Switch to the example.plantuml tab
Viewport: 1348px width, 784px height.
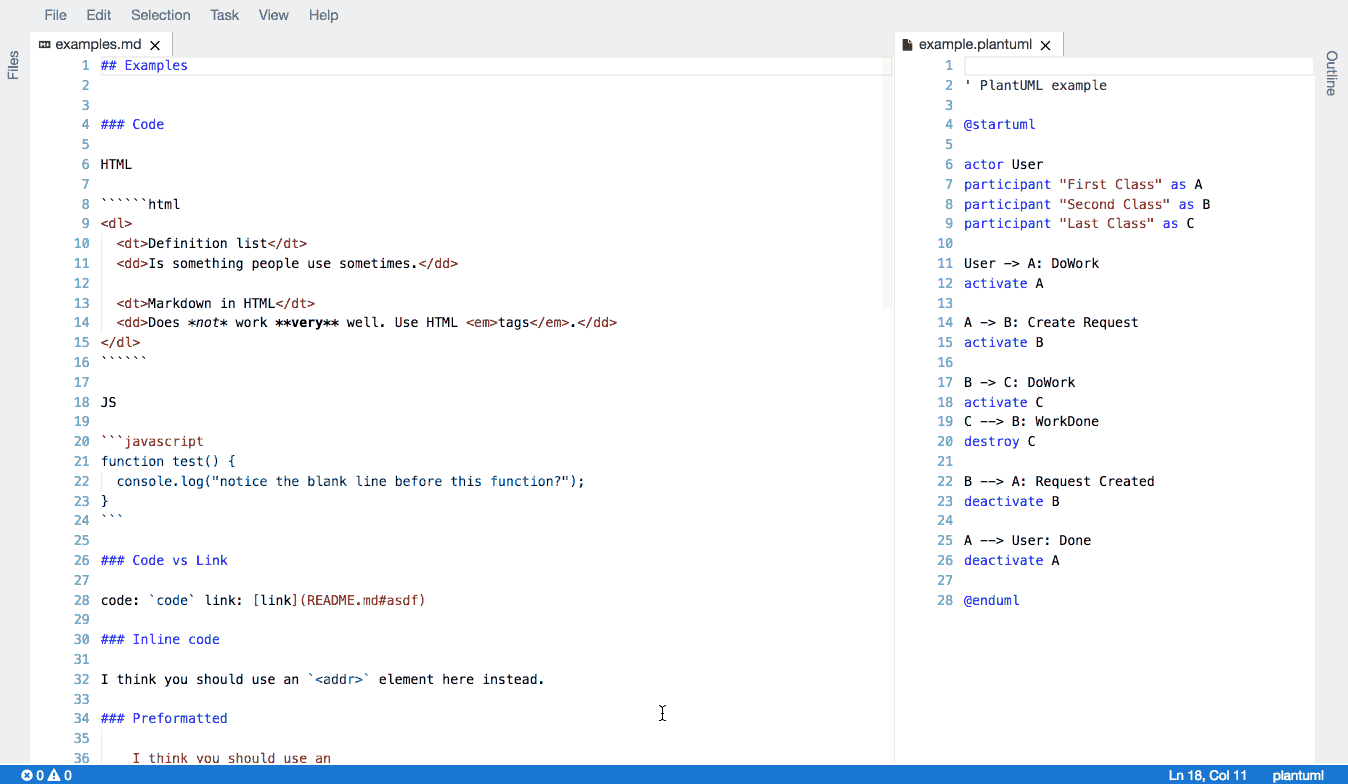pos(979,45)
